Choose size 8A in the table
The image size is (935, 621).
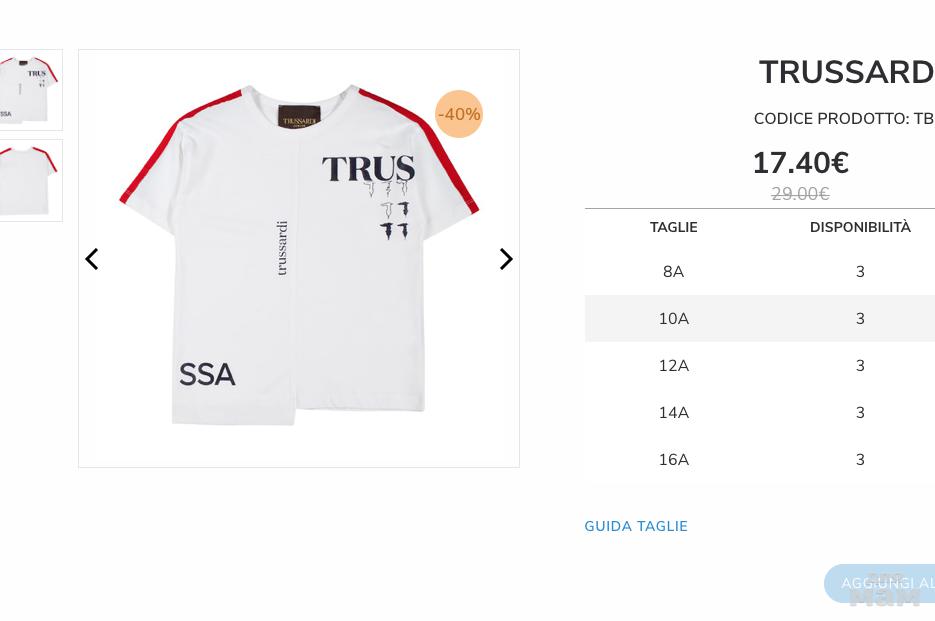pyautogui.click(x=673, y=272)
